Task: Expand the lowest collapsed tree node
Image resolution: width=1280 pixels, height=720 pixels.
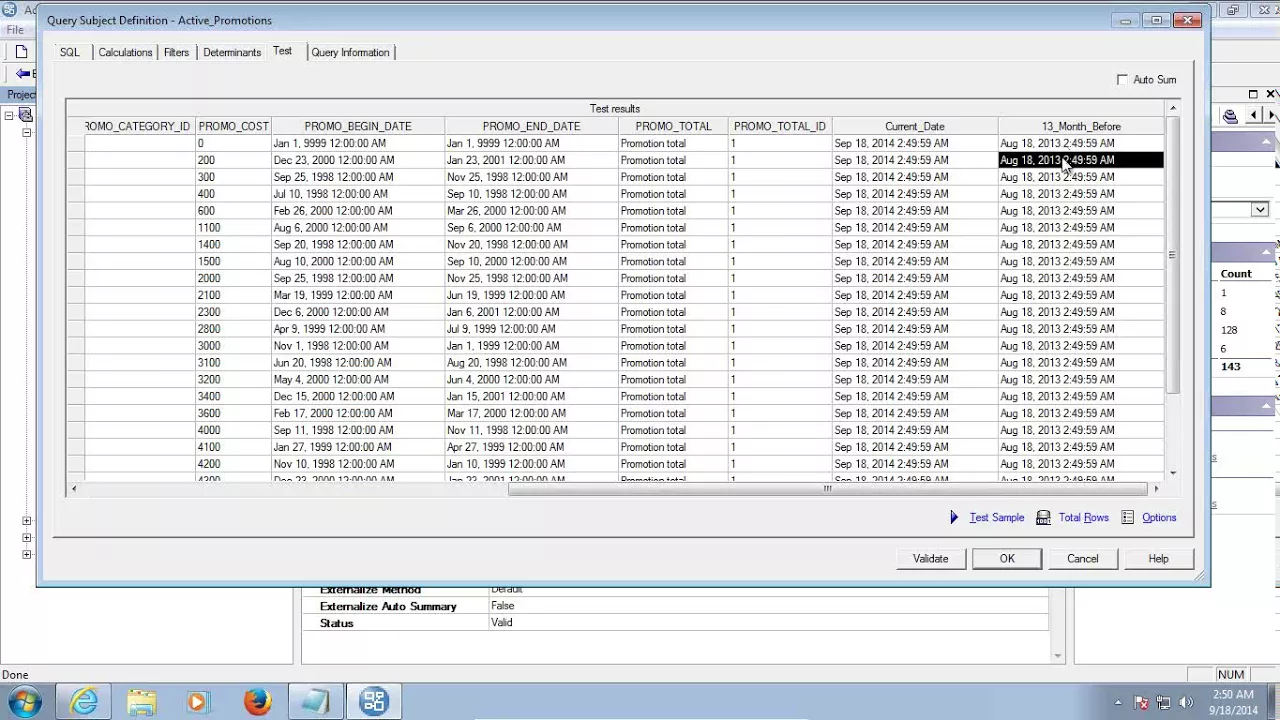Action: click(x=27, y=555)
